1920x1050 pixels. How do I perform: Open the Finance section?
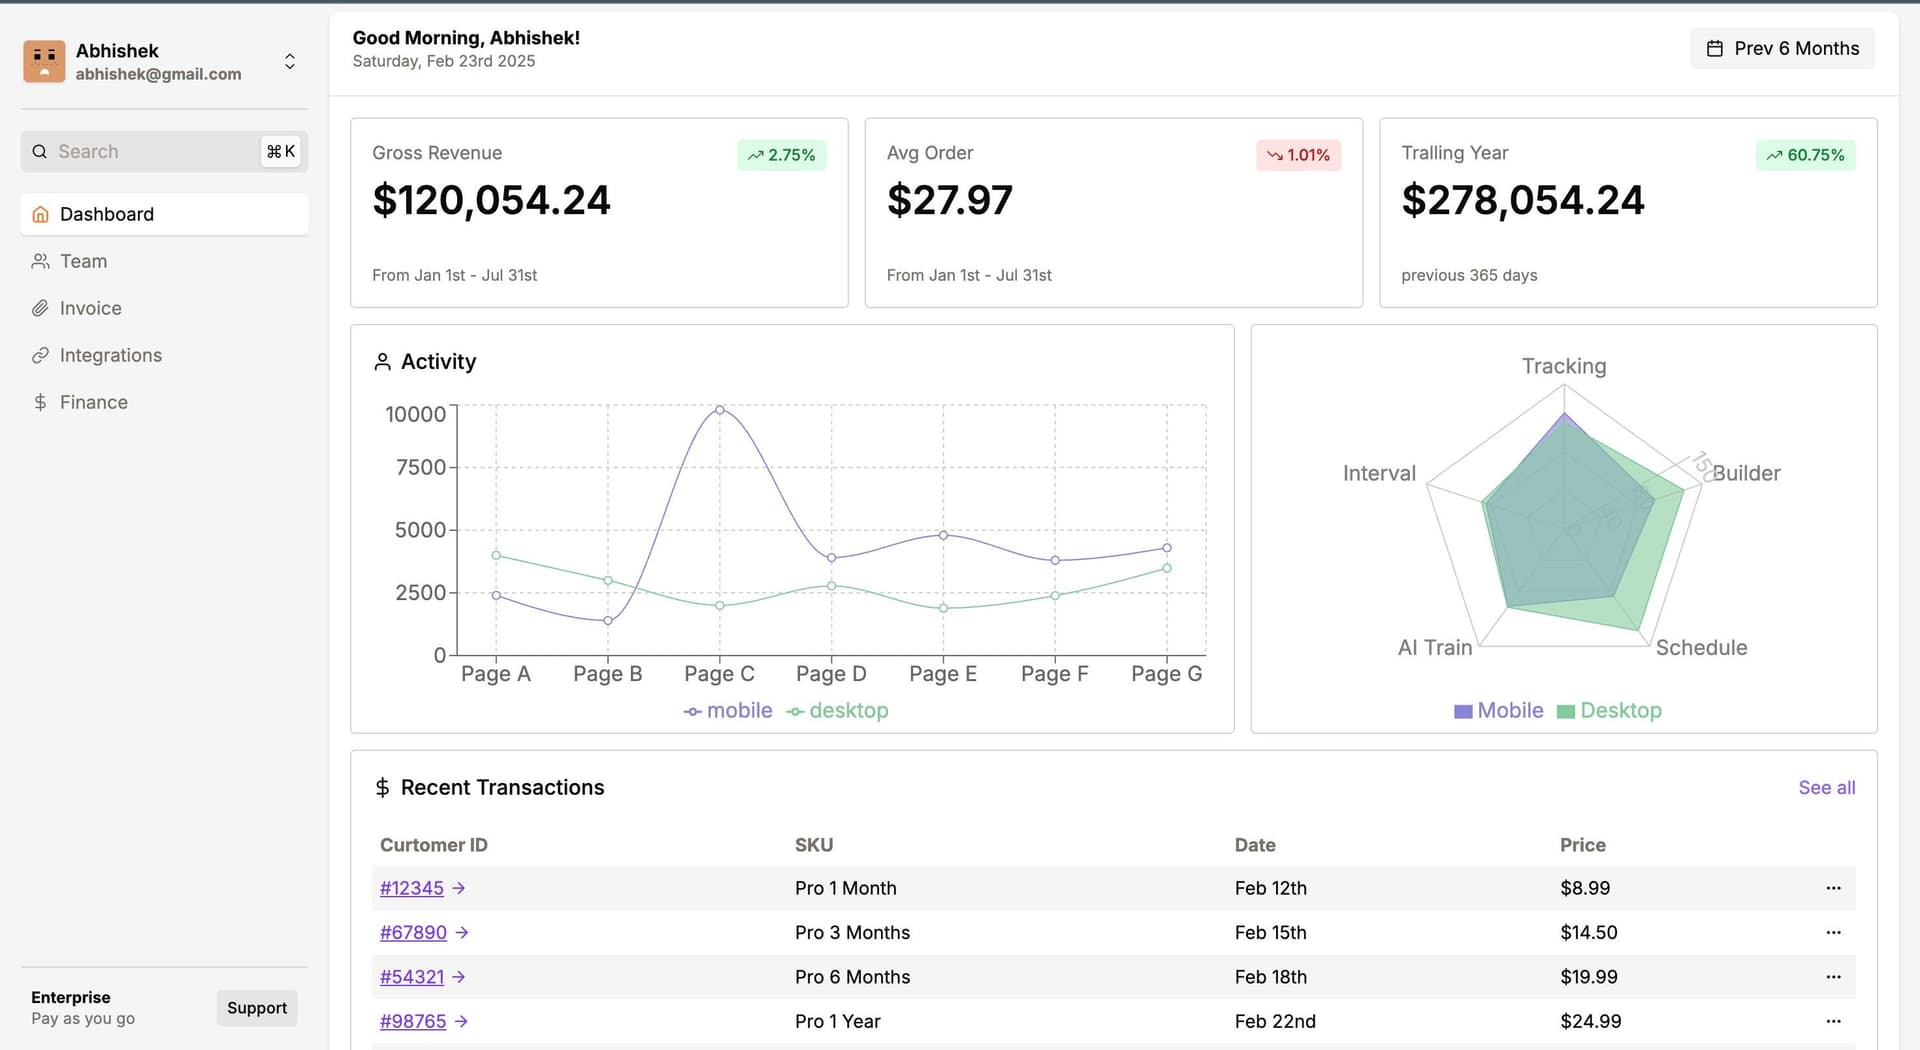93,402
